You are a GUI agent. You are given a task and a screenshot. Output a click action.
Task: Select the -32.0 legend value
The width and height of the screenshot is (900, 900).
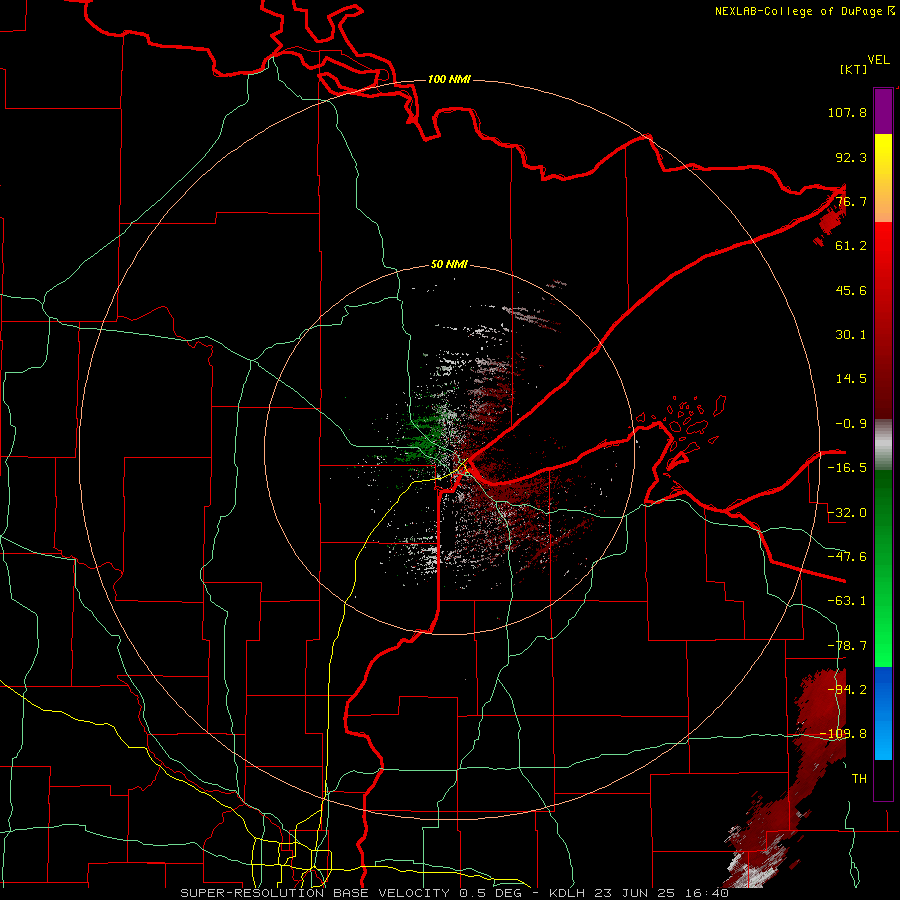point(847,513)
